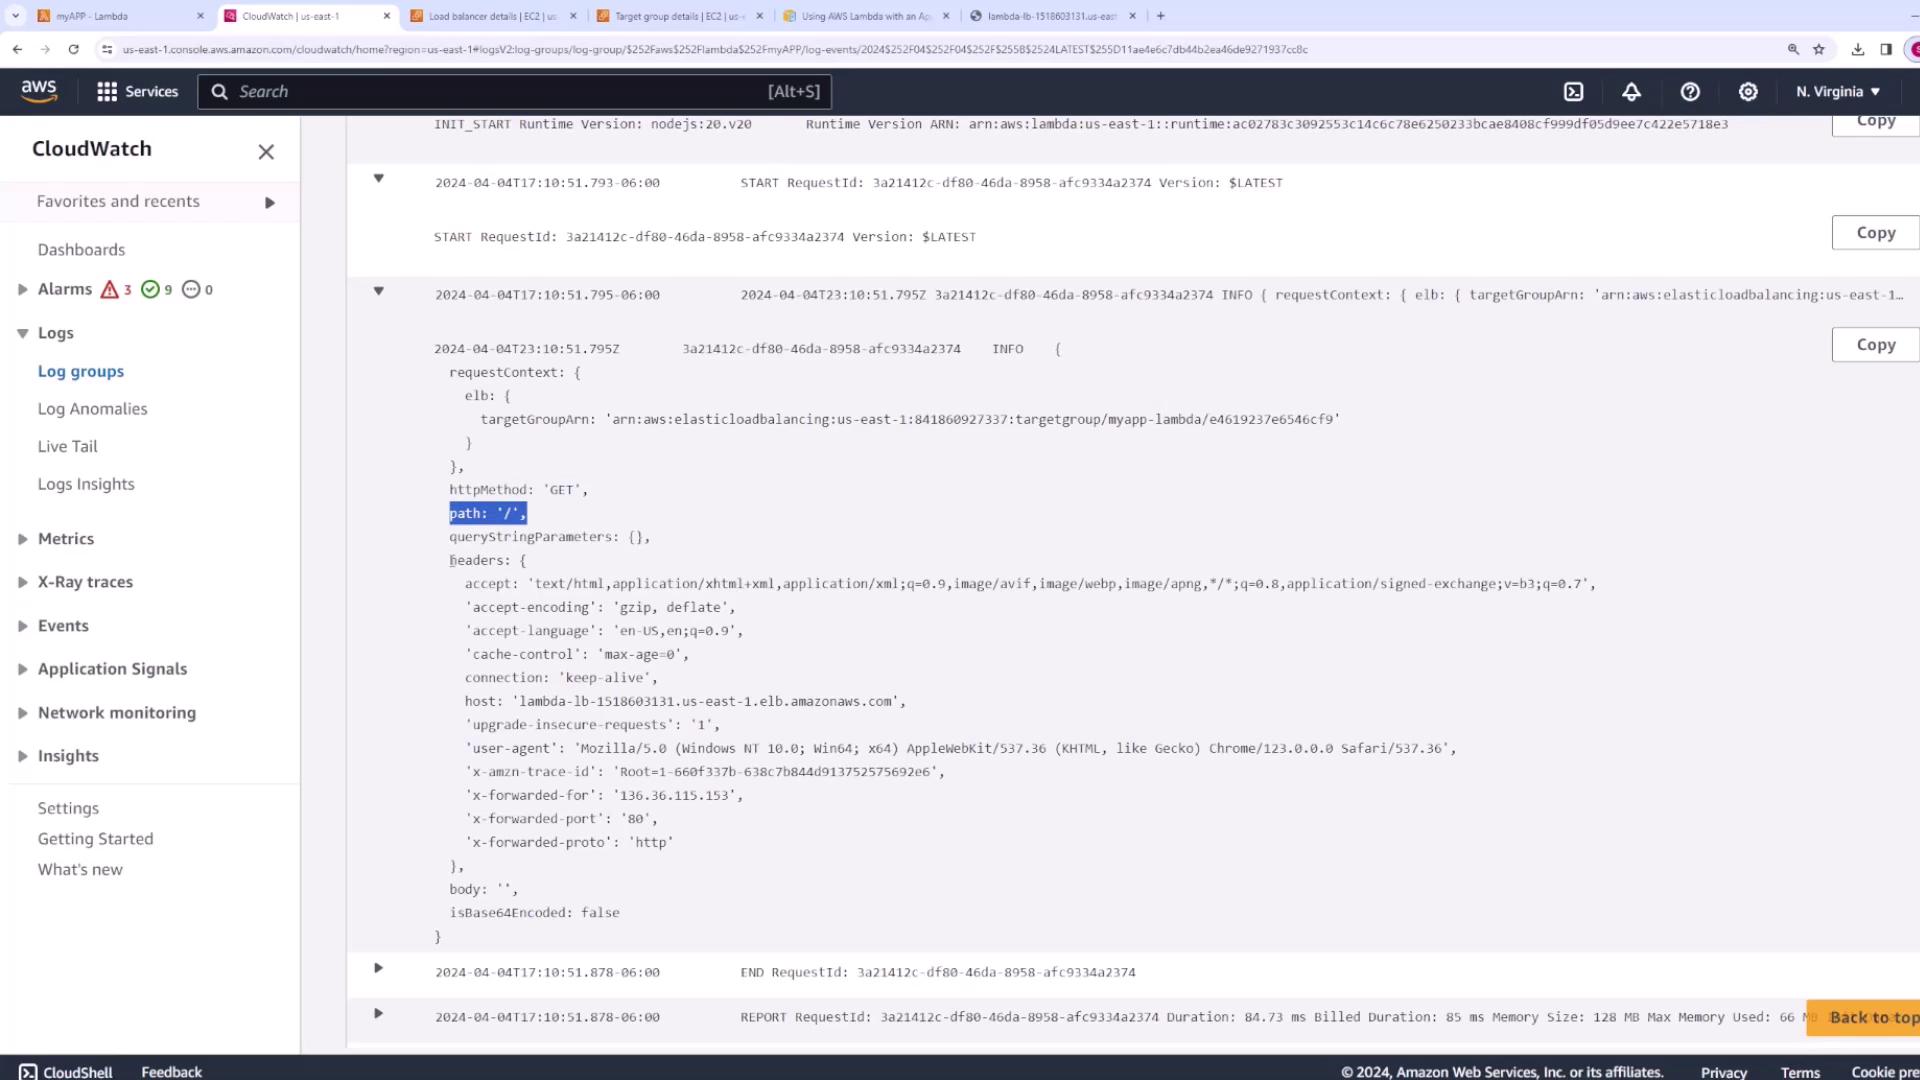Click the AWS logo home icon
This screenshot has width=1920, height=1080.
pos(39,91)
